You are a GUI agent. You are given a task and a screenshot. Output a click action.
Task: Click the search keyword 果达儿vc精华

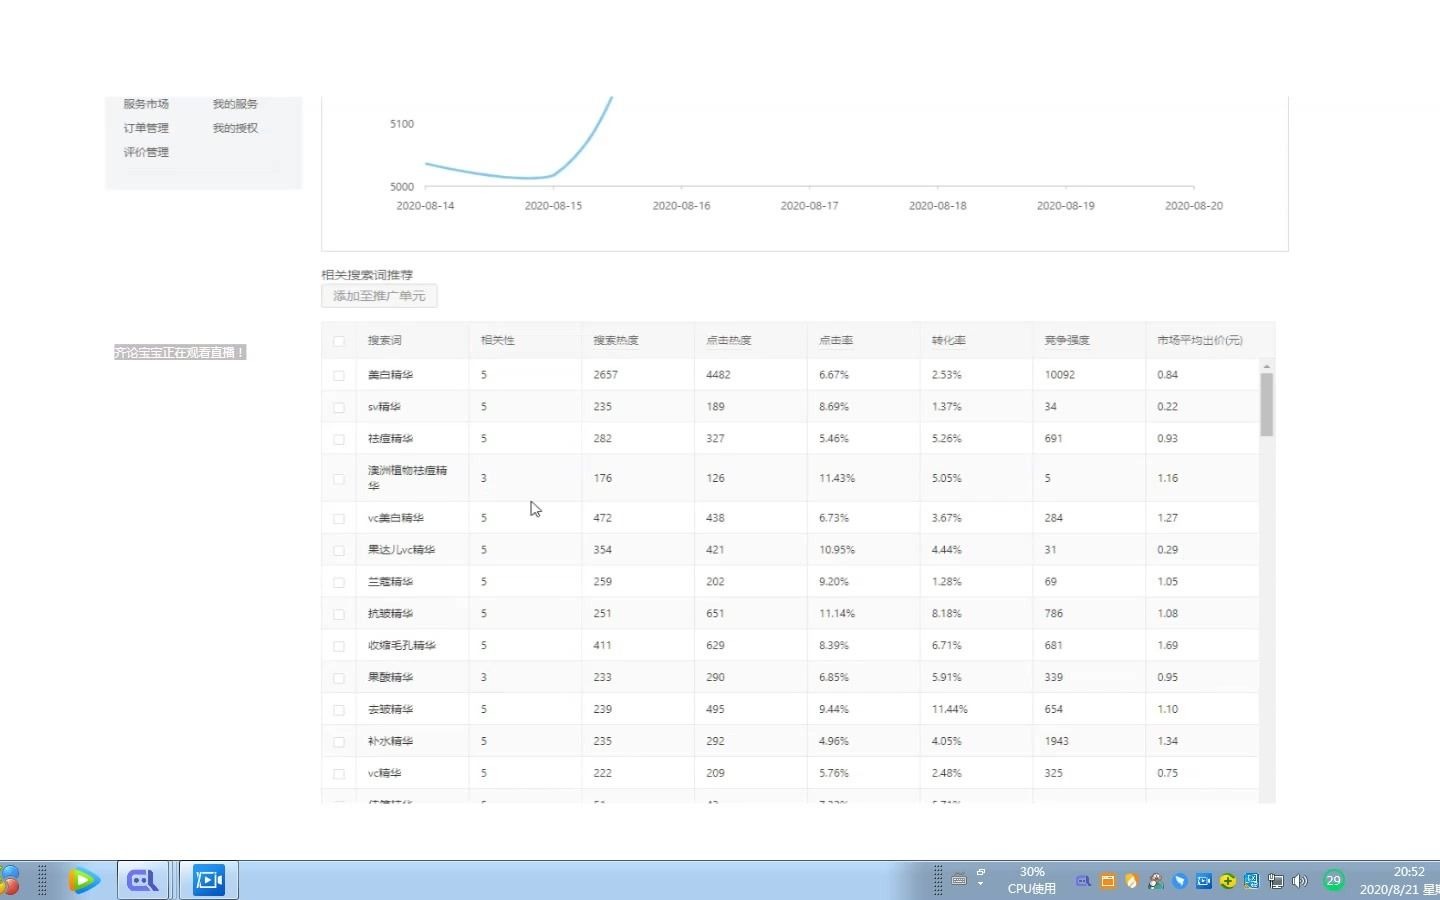401,550
